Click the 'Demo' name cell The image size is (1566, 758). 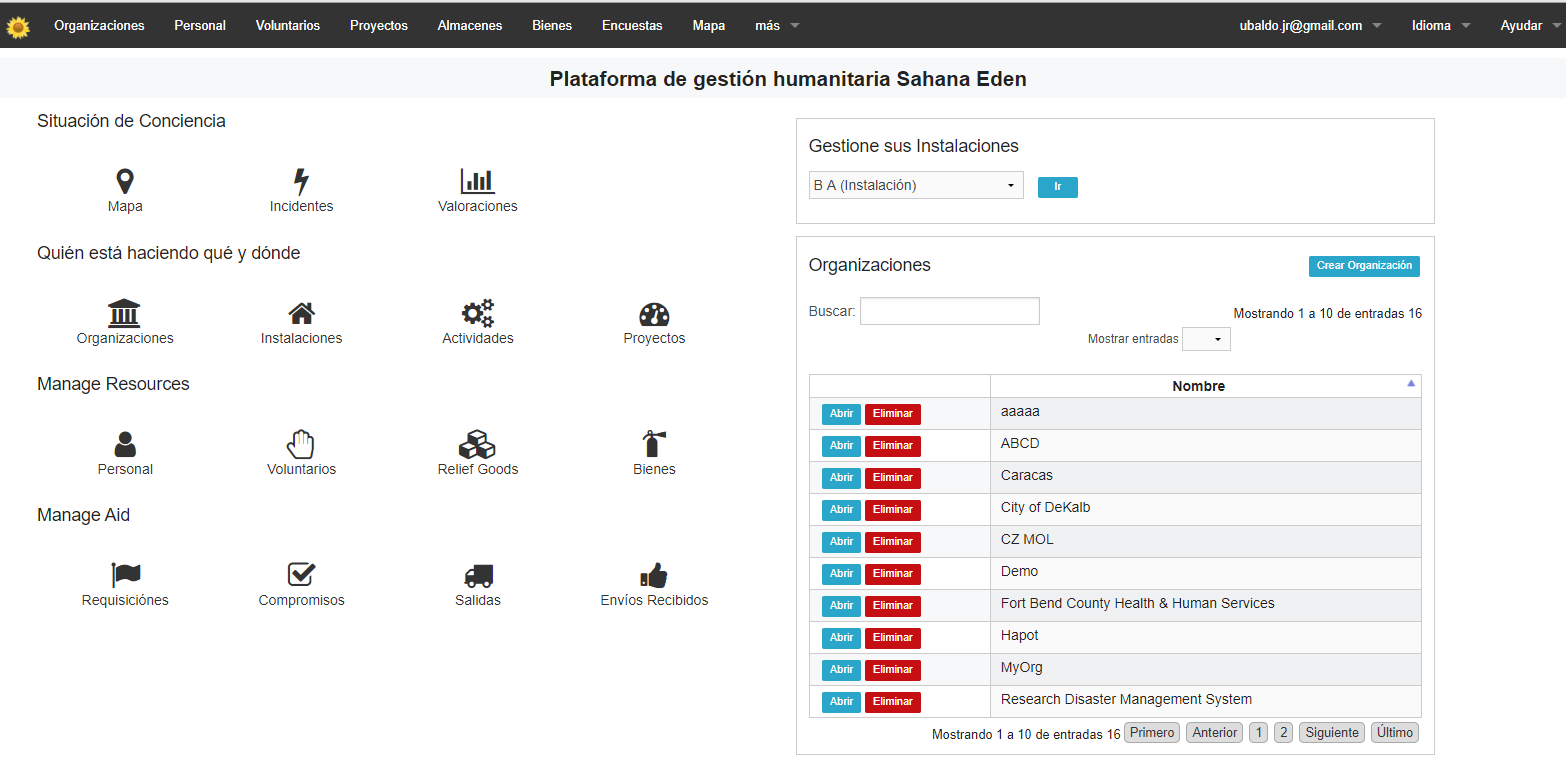coord(1205,573)
